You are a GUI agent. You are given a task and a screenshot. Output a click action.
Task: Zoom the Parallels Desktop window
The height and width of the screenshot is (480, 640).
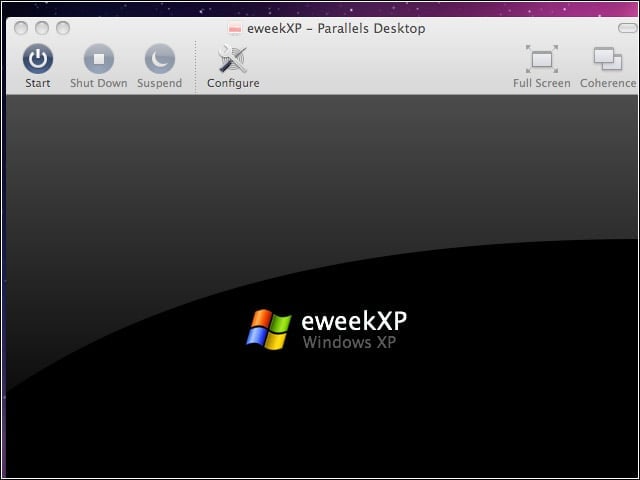[x=63, y=28]
